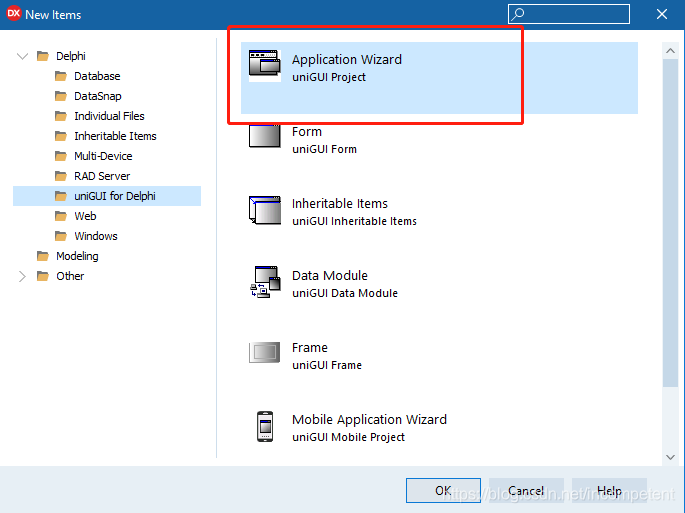The image size is (685, 513).
Task: Click the DataSnap folder icon
Action: (x=61, y=96)
